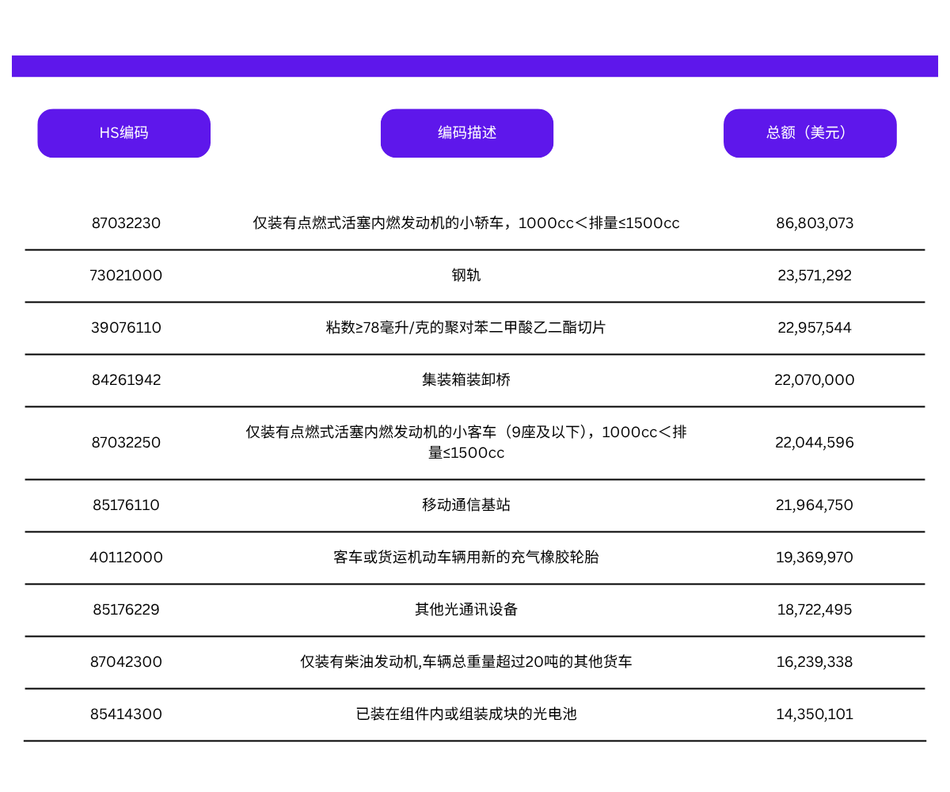Select HS code 85176229
Screen dimensions: 950x792
tap(126, 610)
